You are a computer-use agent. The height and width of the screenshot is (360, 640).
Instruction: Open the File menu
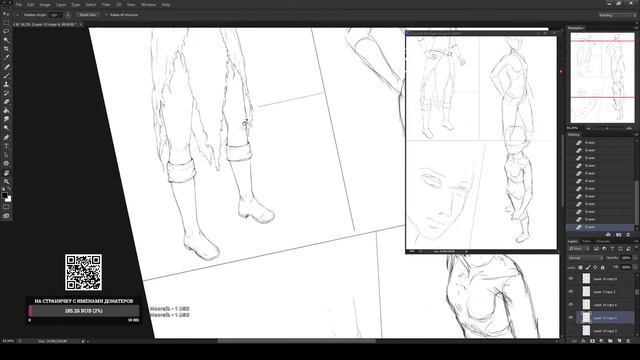19,5
